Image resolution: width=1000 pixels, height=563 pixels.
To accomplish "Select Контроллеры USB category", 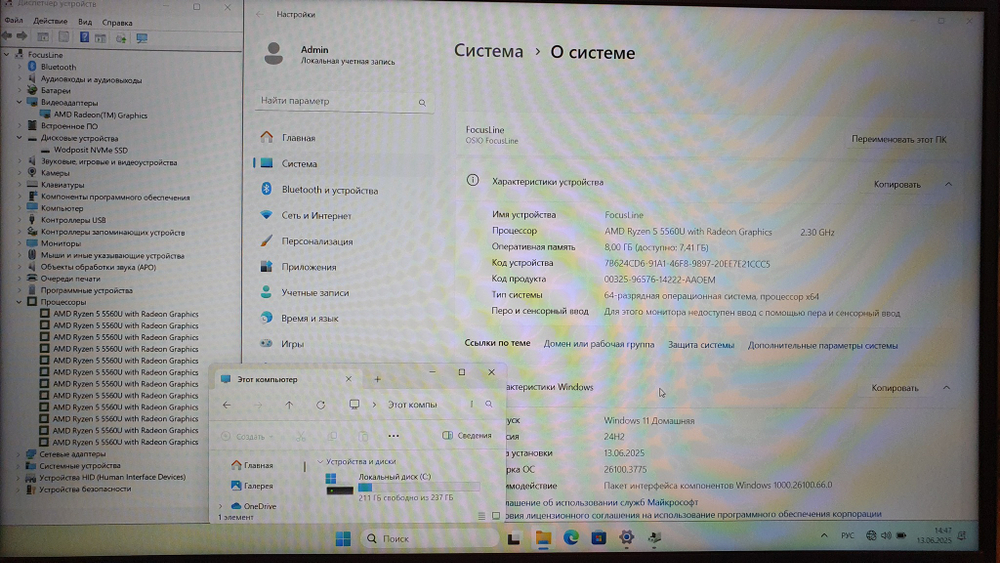I will tap(73, 220).
